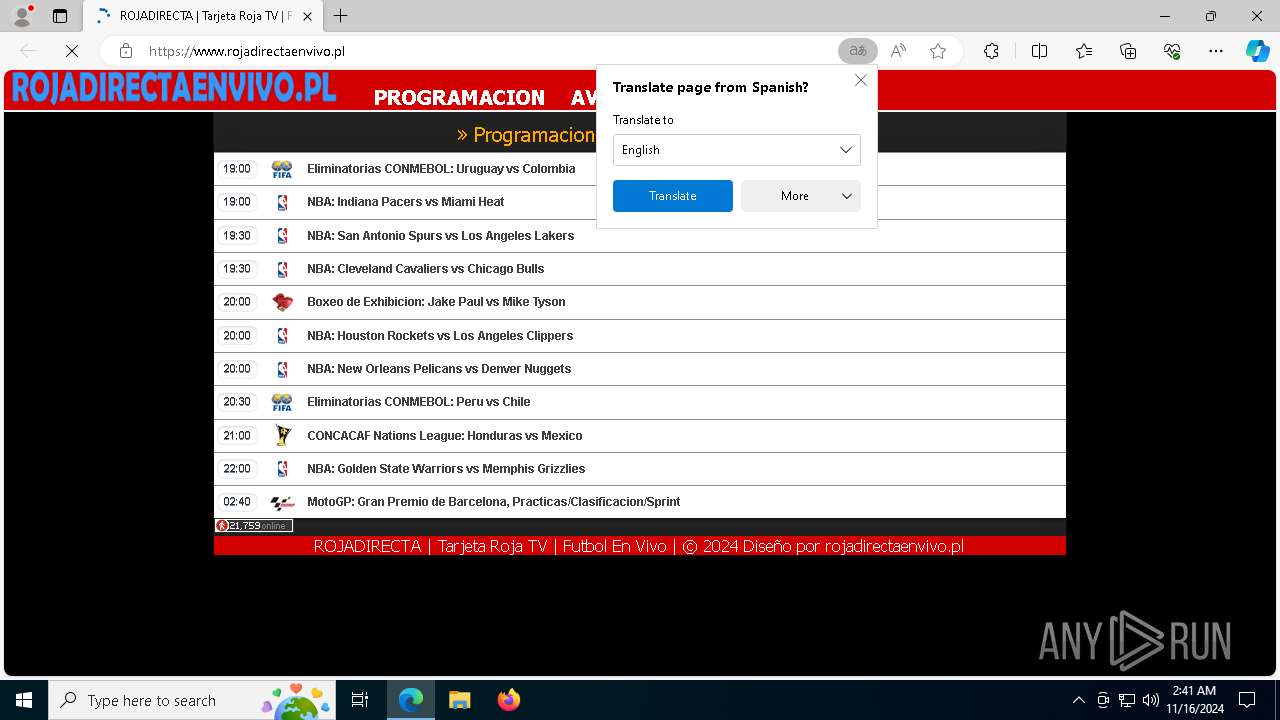1280x720 pixels.
Task: Open Task View on taskbar
Action: [360, 700]
